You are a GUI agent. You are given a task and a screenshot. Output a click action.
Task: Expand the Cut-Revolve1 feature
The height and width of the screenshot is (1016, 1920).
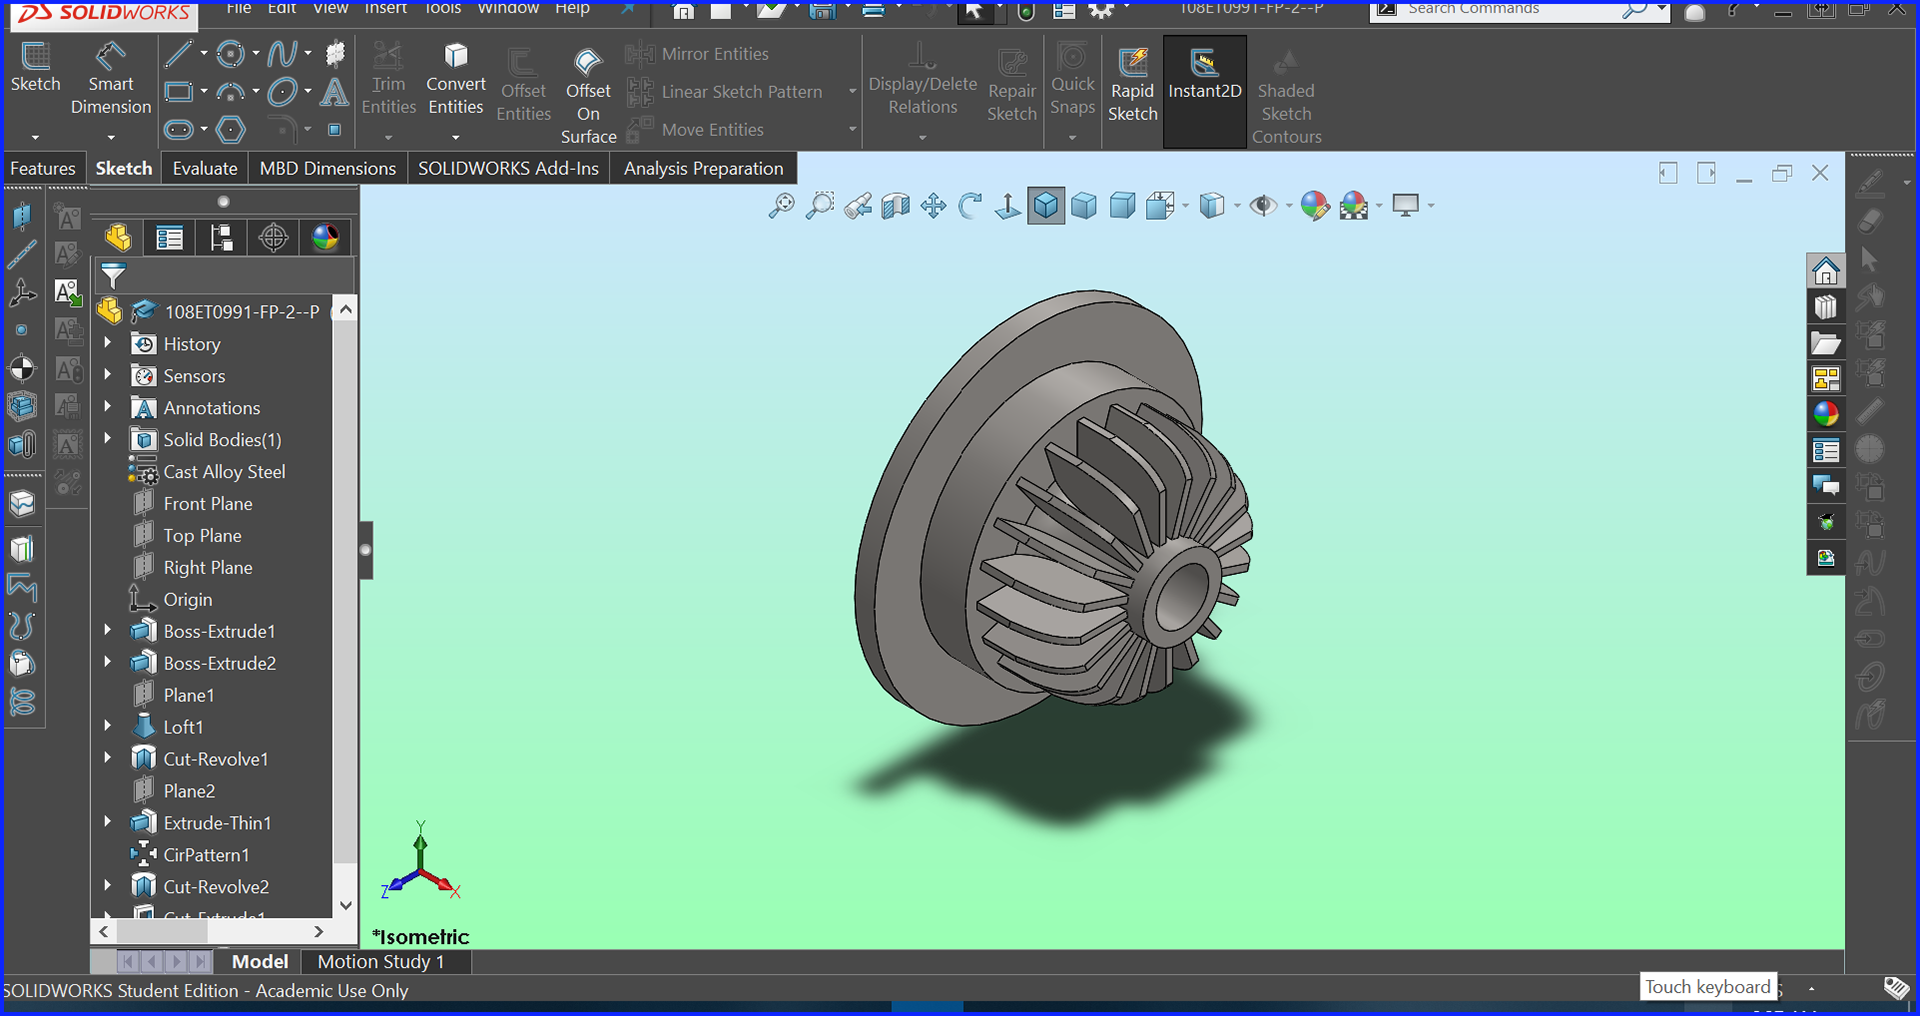coord(108,758)
